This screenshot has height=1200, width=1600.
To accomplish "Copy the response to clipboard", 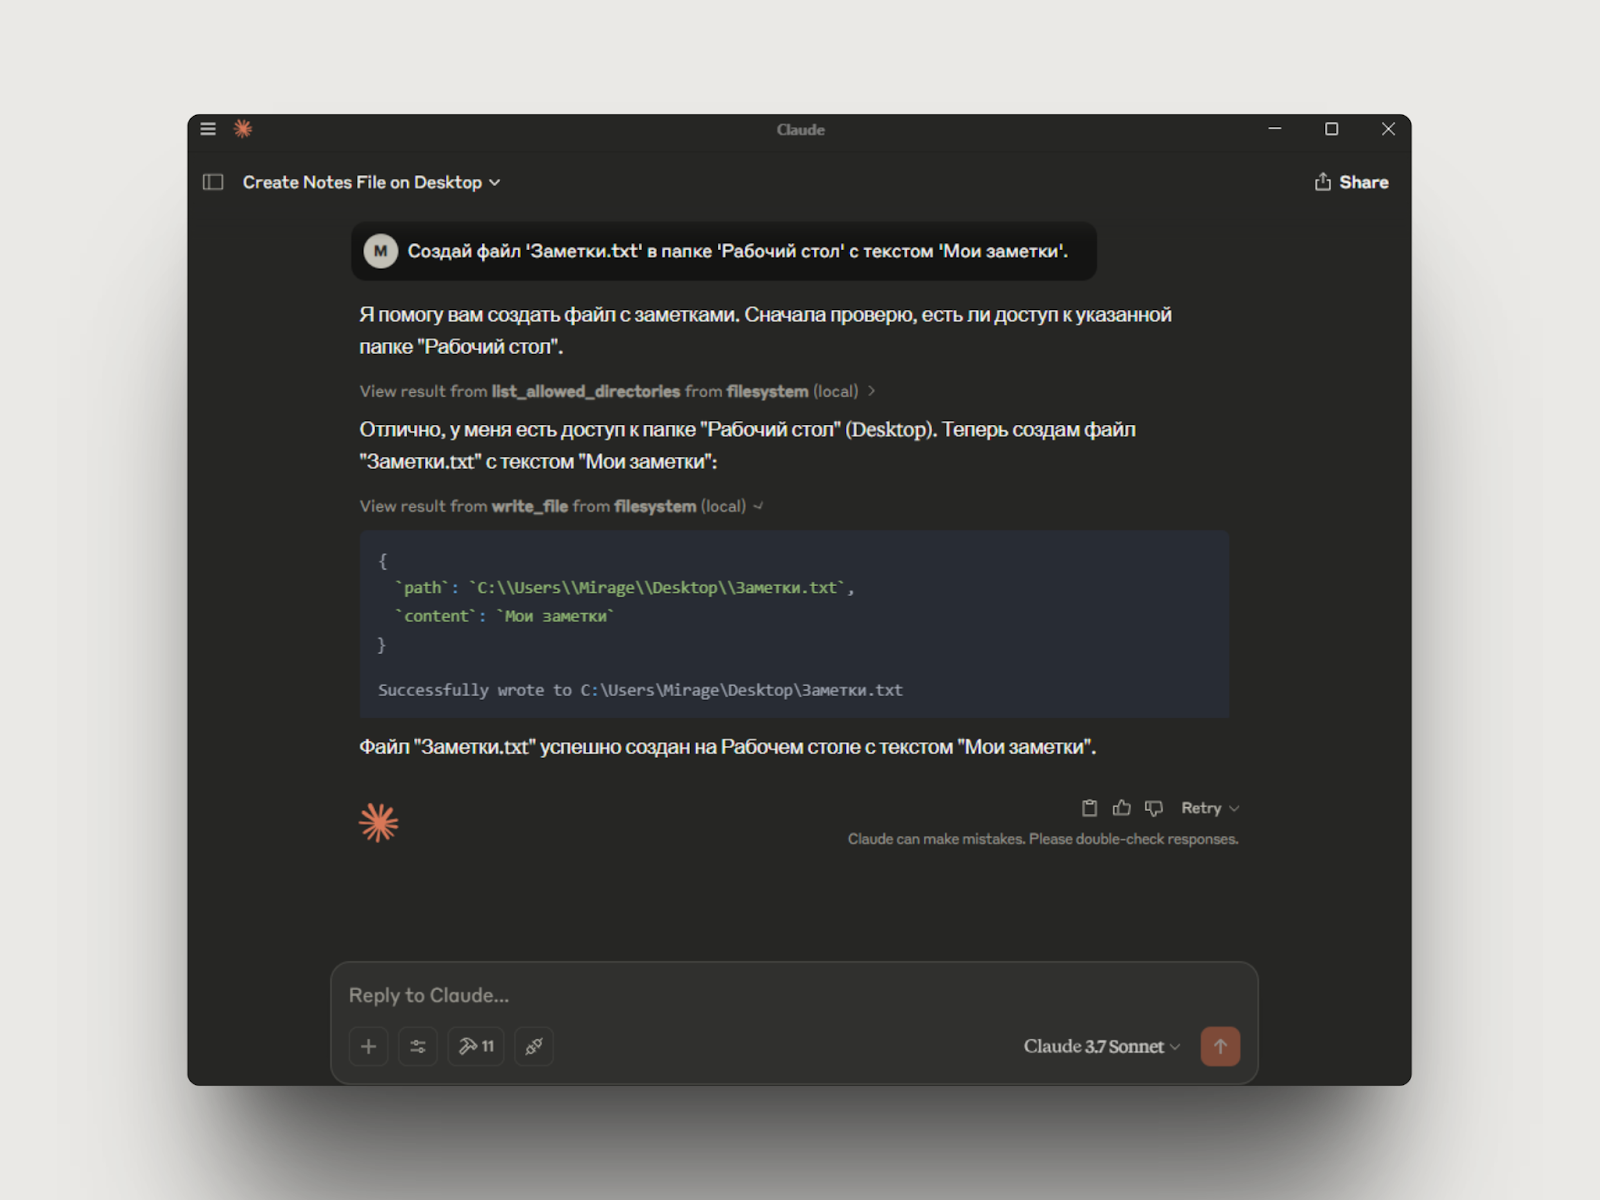I will tap(1089, 808).
